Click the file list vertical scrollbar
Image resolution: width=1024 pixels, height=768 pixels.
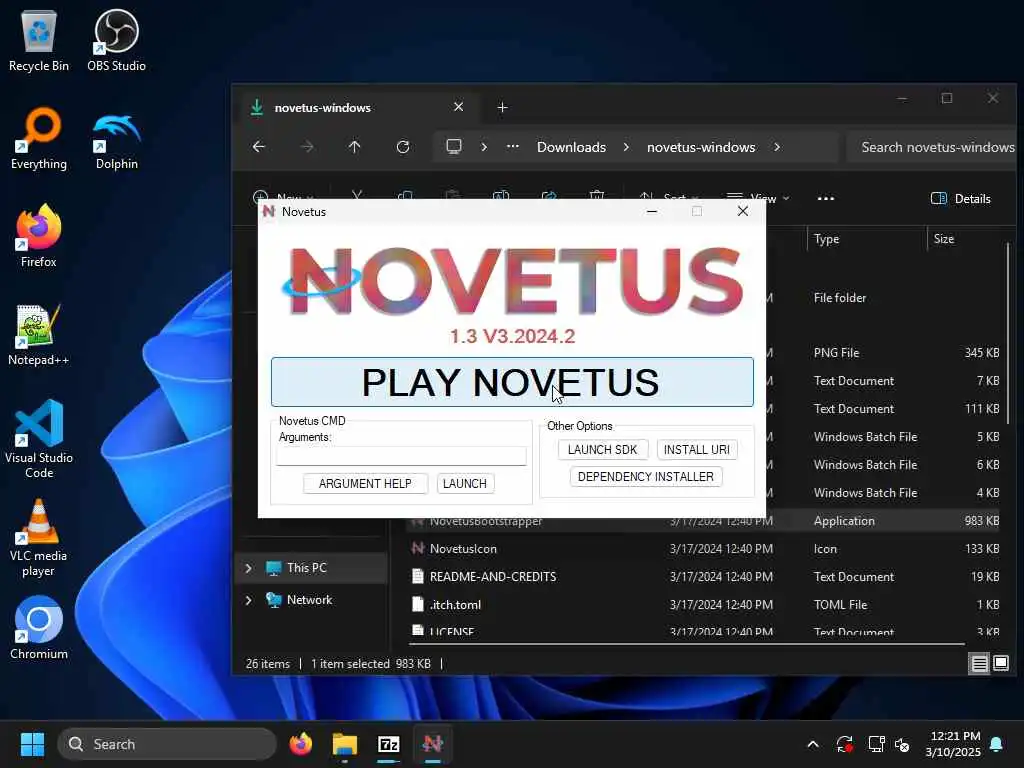coord(1008,333)
